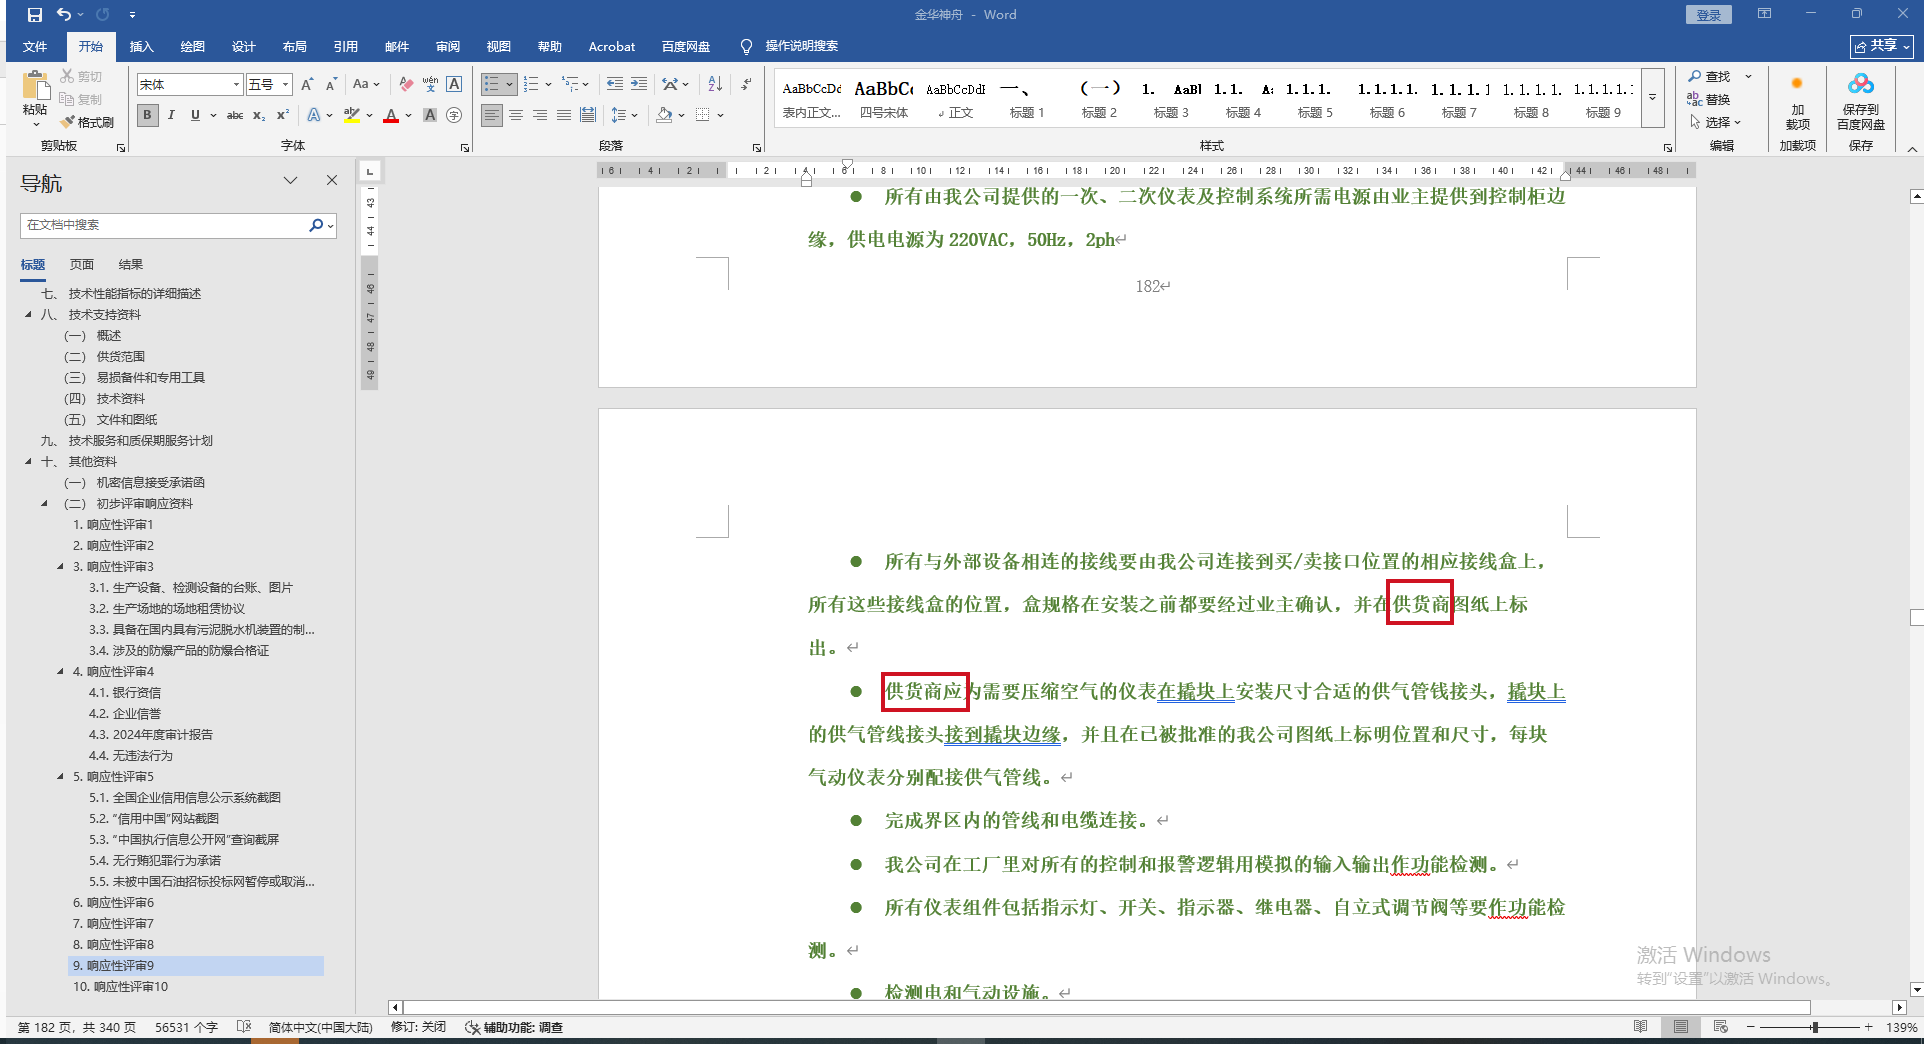Click the Save to Baidu Netdisk icon
The width and height of the screenshot is (1924, 1044).
coord(1861,102)
